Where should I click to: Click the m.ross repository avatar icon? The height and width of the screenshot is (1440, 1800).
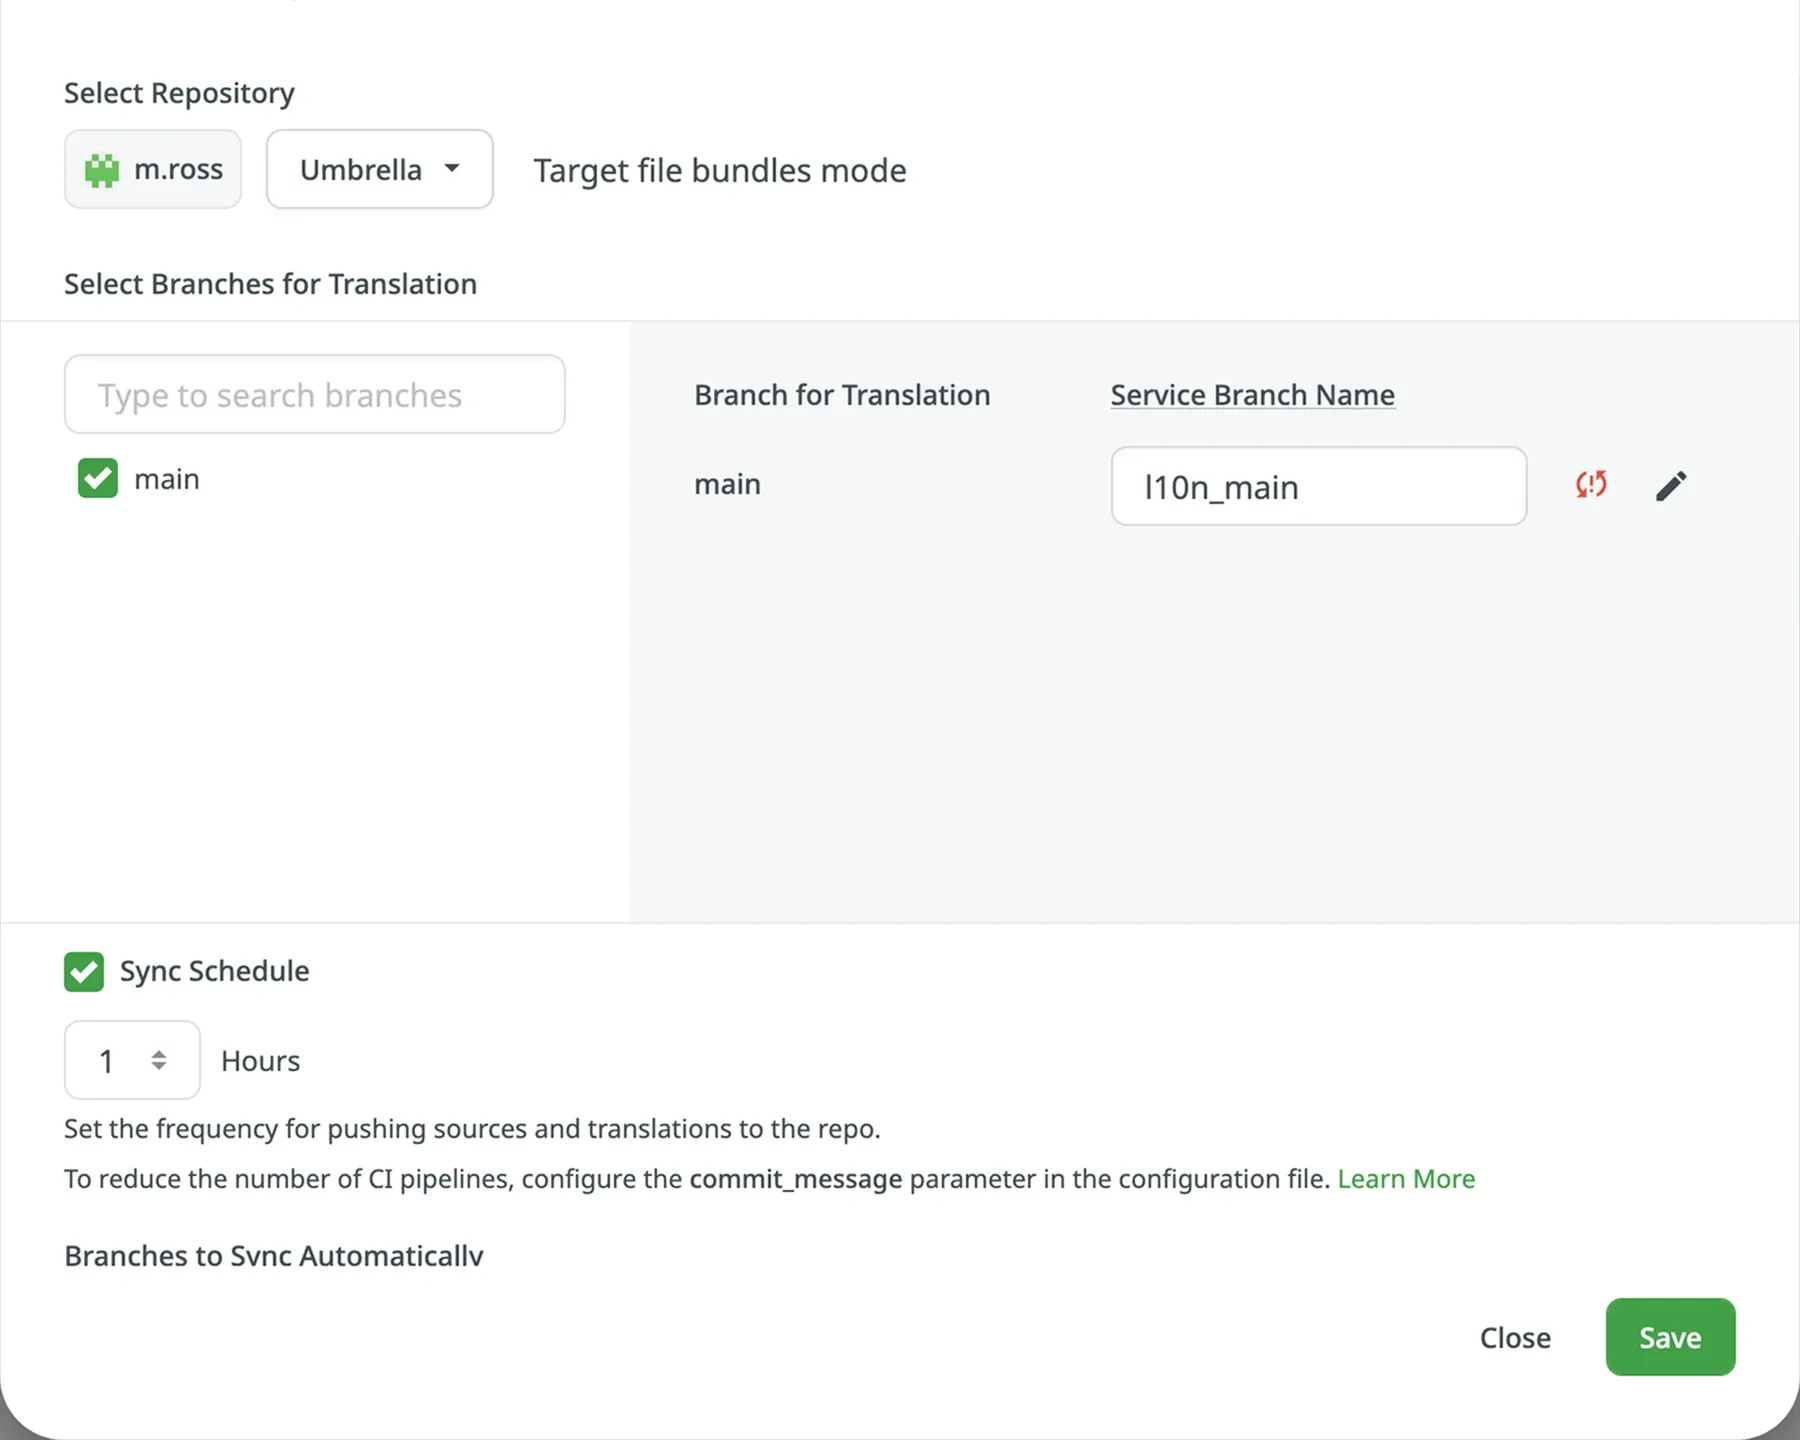point(103,169)
